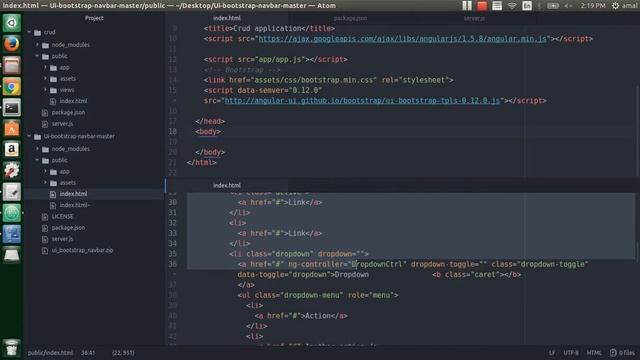Click the keyboard layout indicator in top bar
The image size is (640, 360).
527,6
